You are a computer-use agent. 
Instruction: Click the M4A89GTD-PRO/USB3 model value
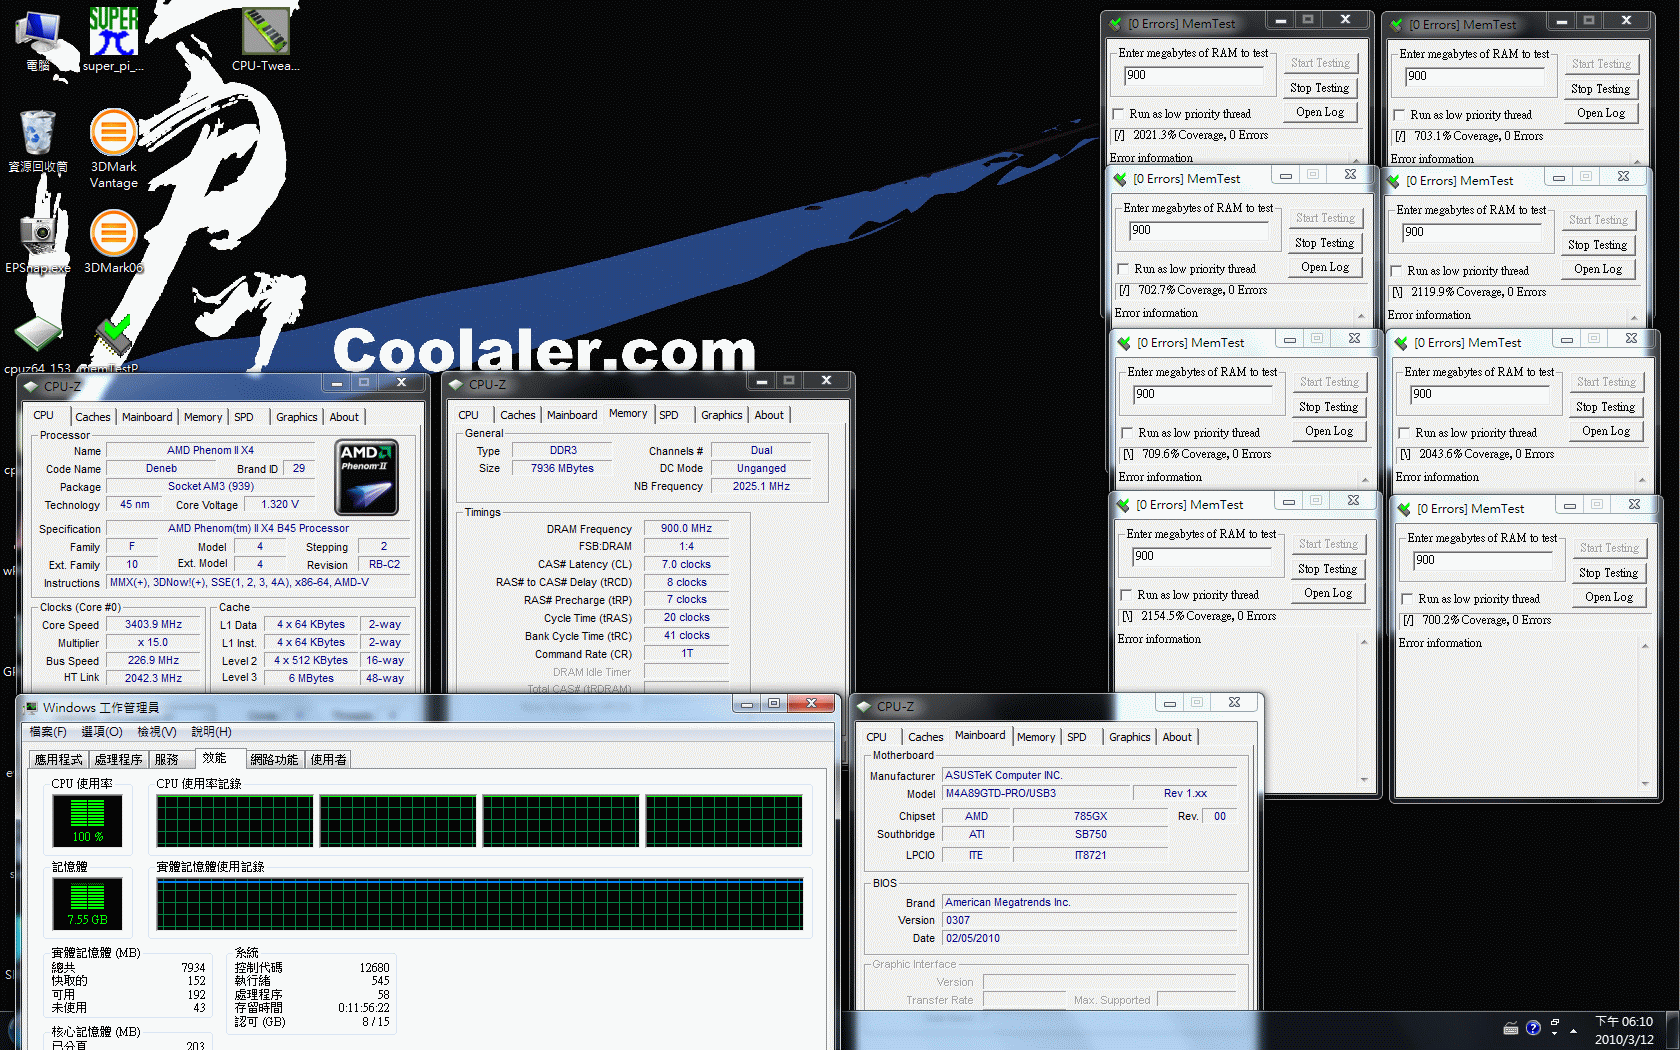pos(1036,793)
